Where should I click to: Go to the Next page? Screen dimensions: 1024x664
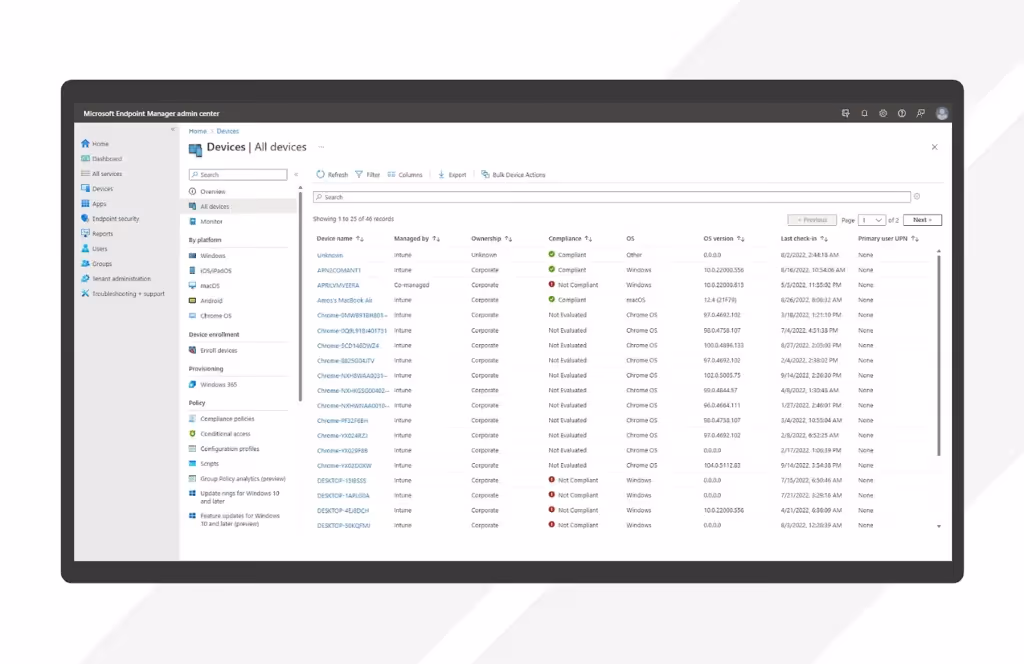click(923, 220)
